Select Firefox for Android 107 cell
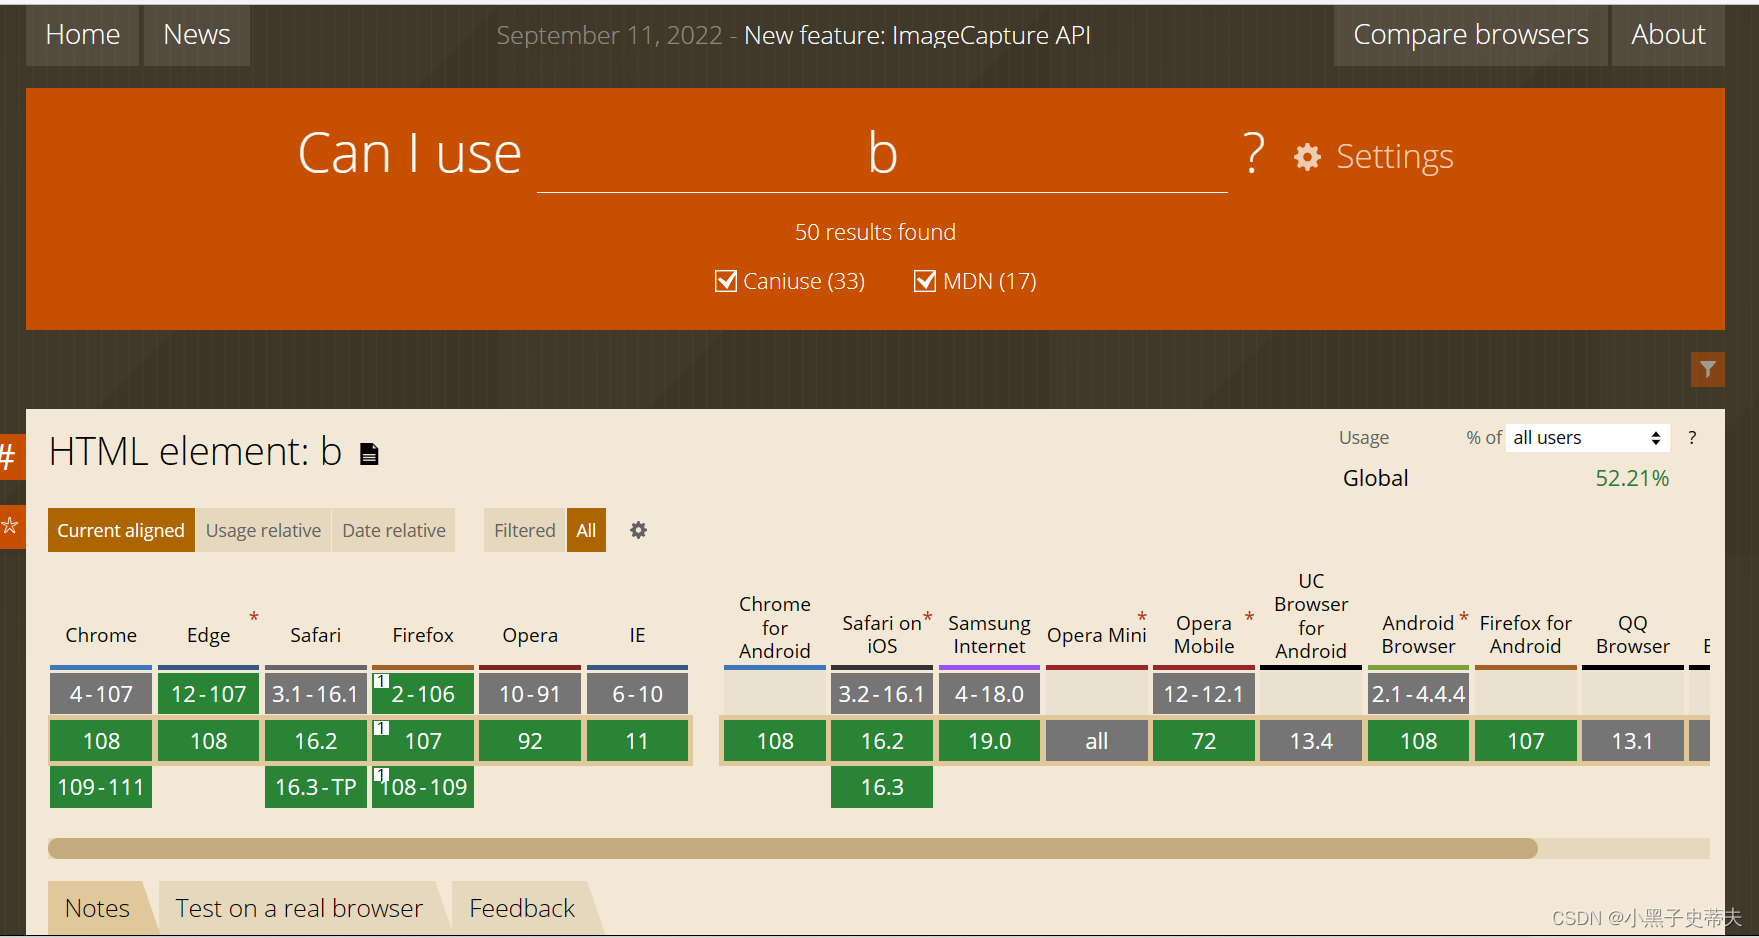Image resolution: width=1759 pixels, height=938 pixels. pos(1526,741)
